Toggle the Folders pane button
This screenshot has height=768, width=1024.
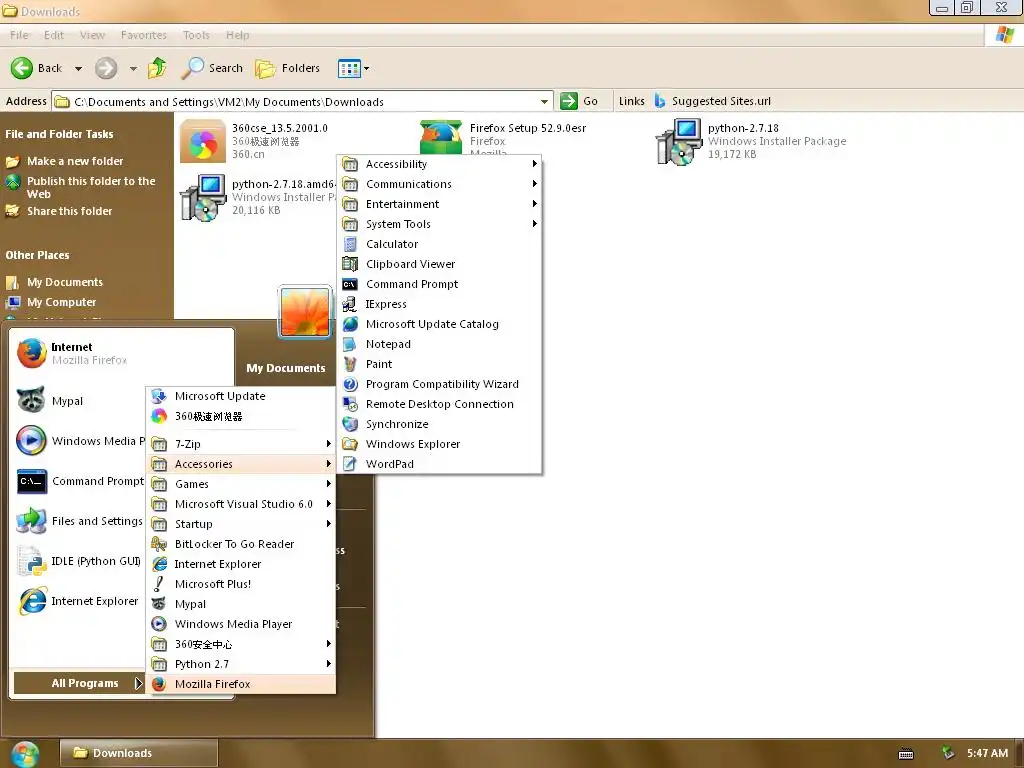[287, 68]
